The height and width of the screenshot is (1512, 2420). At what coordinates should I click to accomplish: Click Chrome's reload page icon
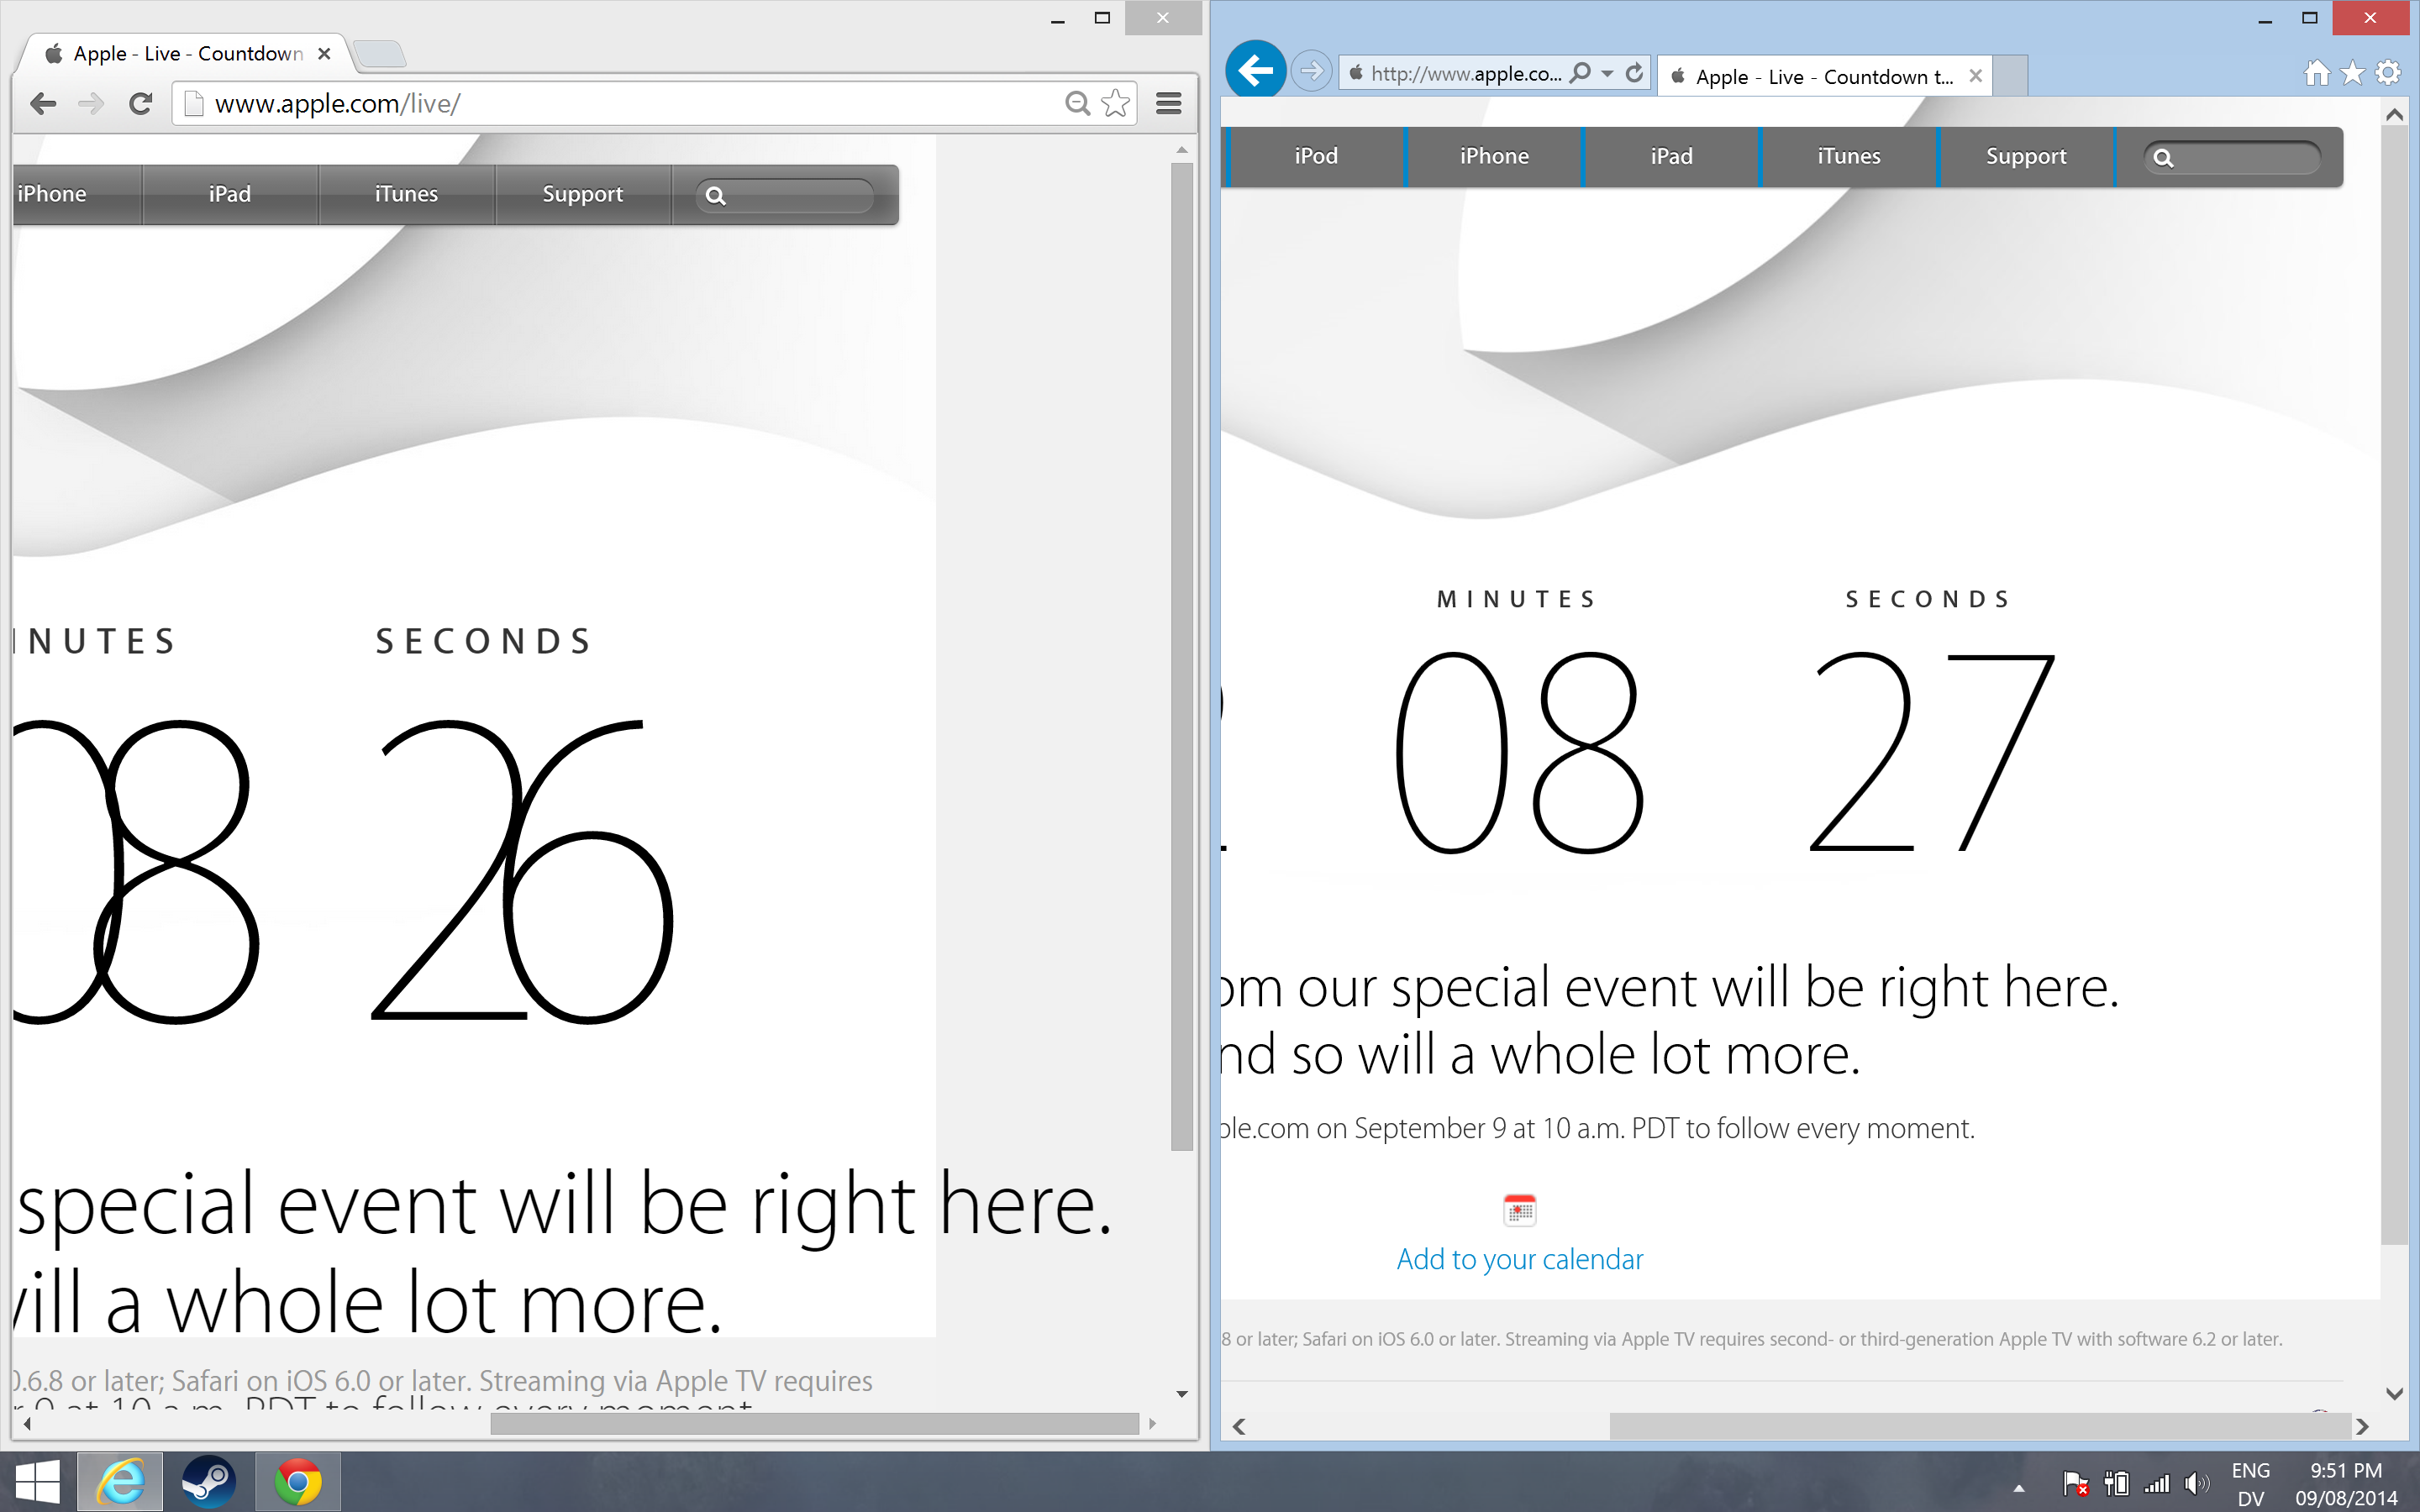pos(141,103)
